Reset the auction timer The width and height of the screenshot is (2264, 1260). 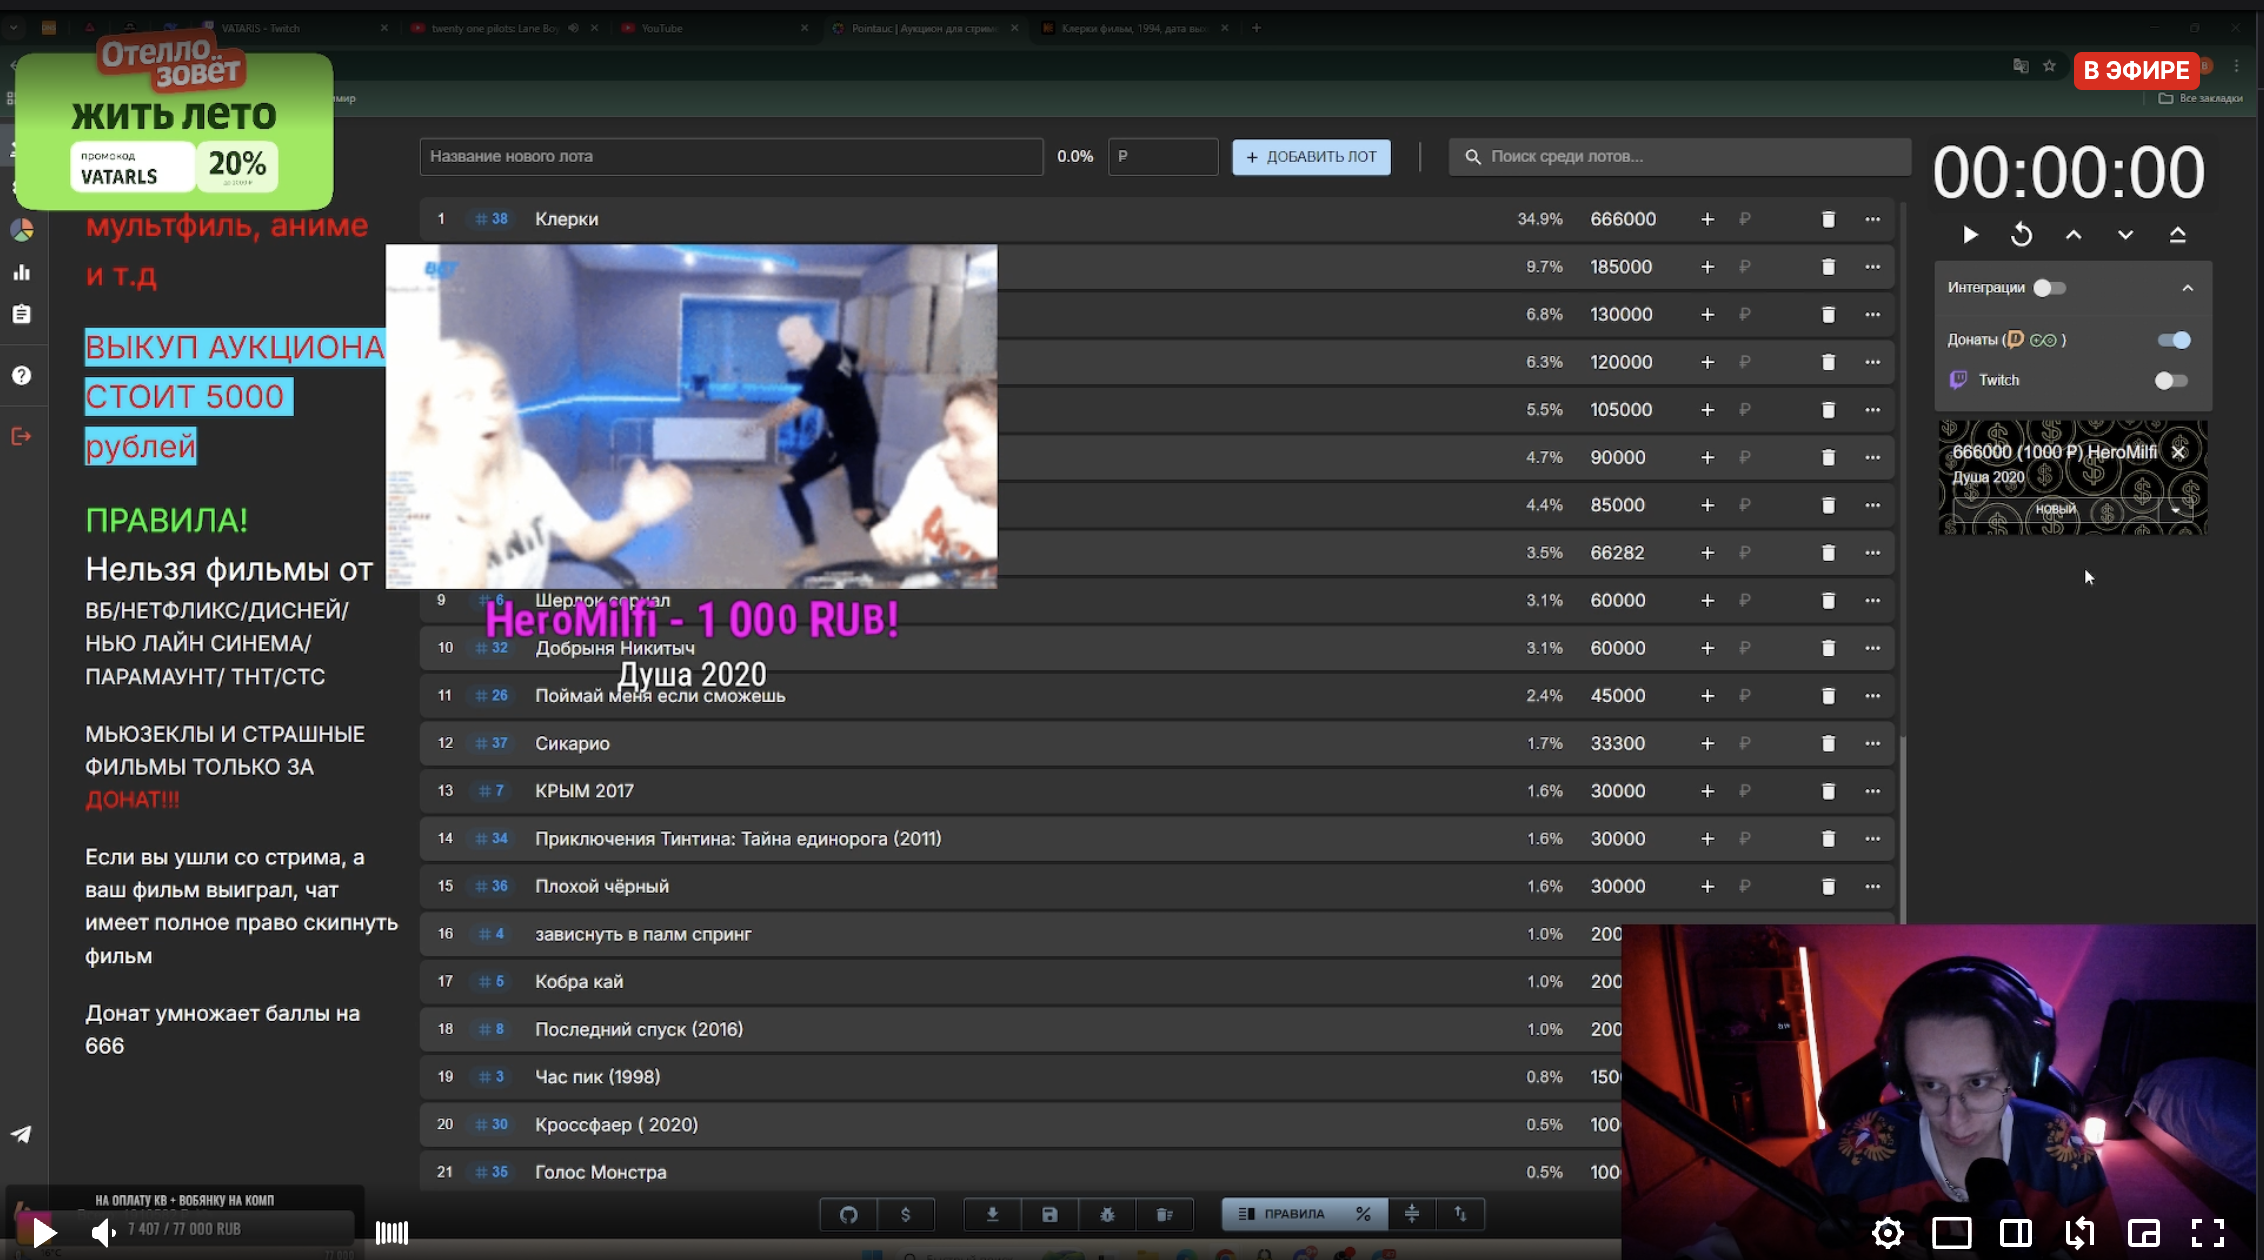pyautogui.click(x=2021, y=235)
